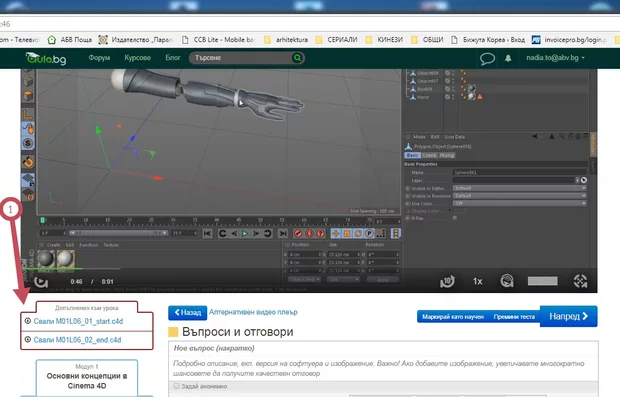Toggle the scale keyframe orange square icon
620x397 pixels.
[x=347, y=234]
